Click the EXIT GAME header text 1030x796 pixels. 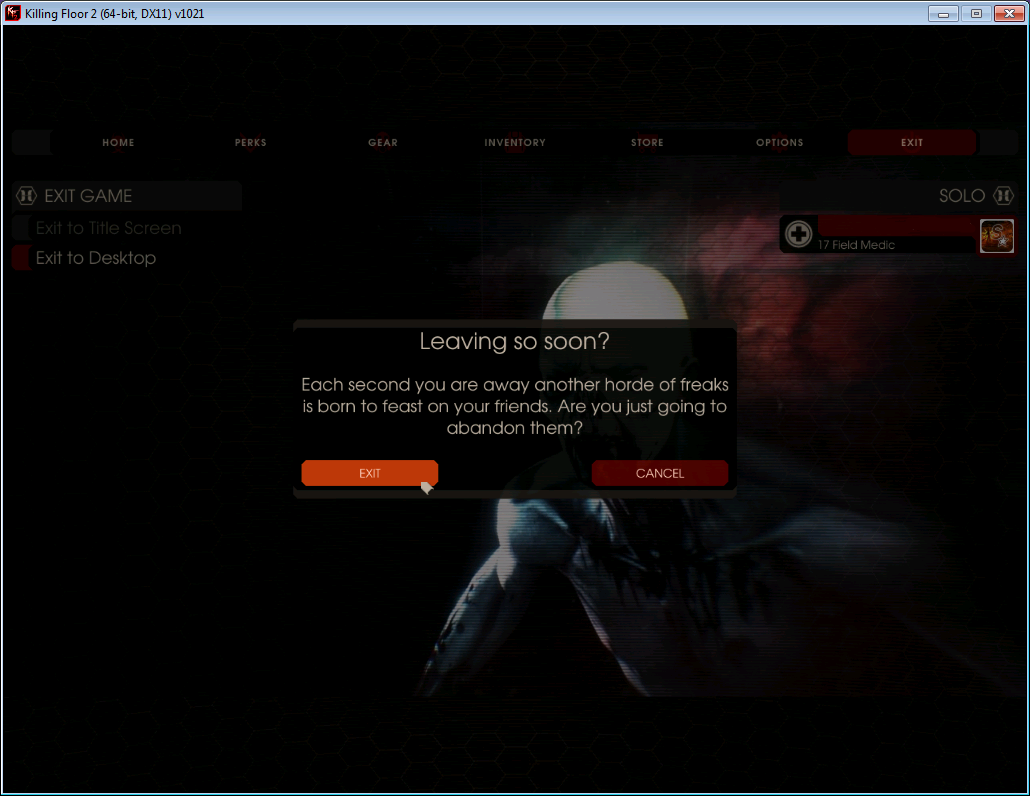(88, 196)
